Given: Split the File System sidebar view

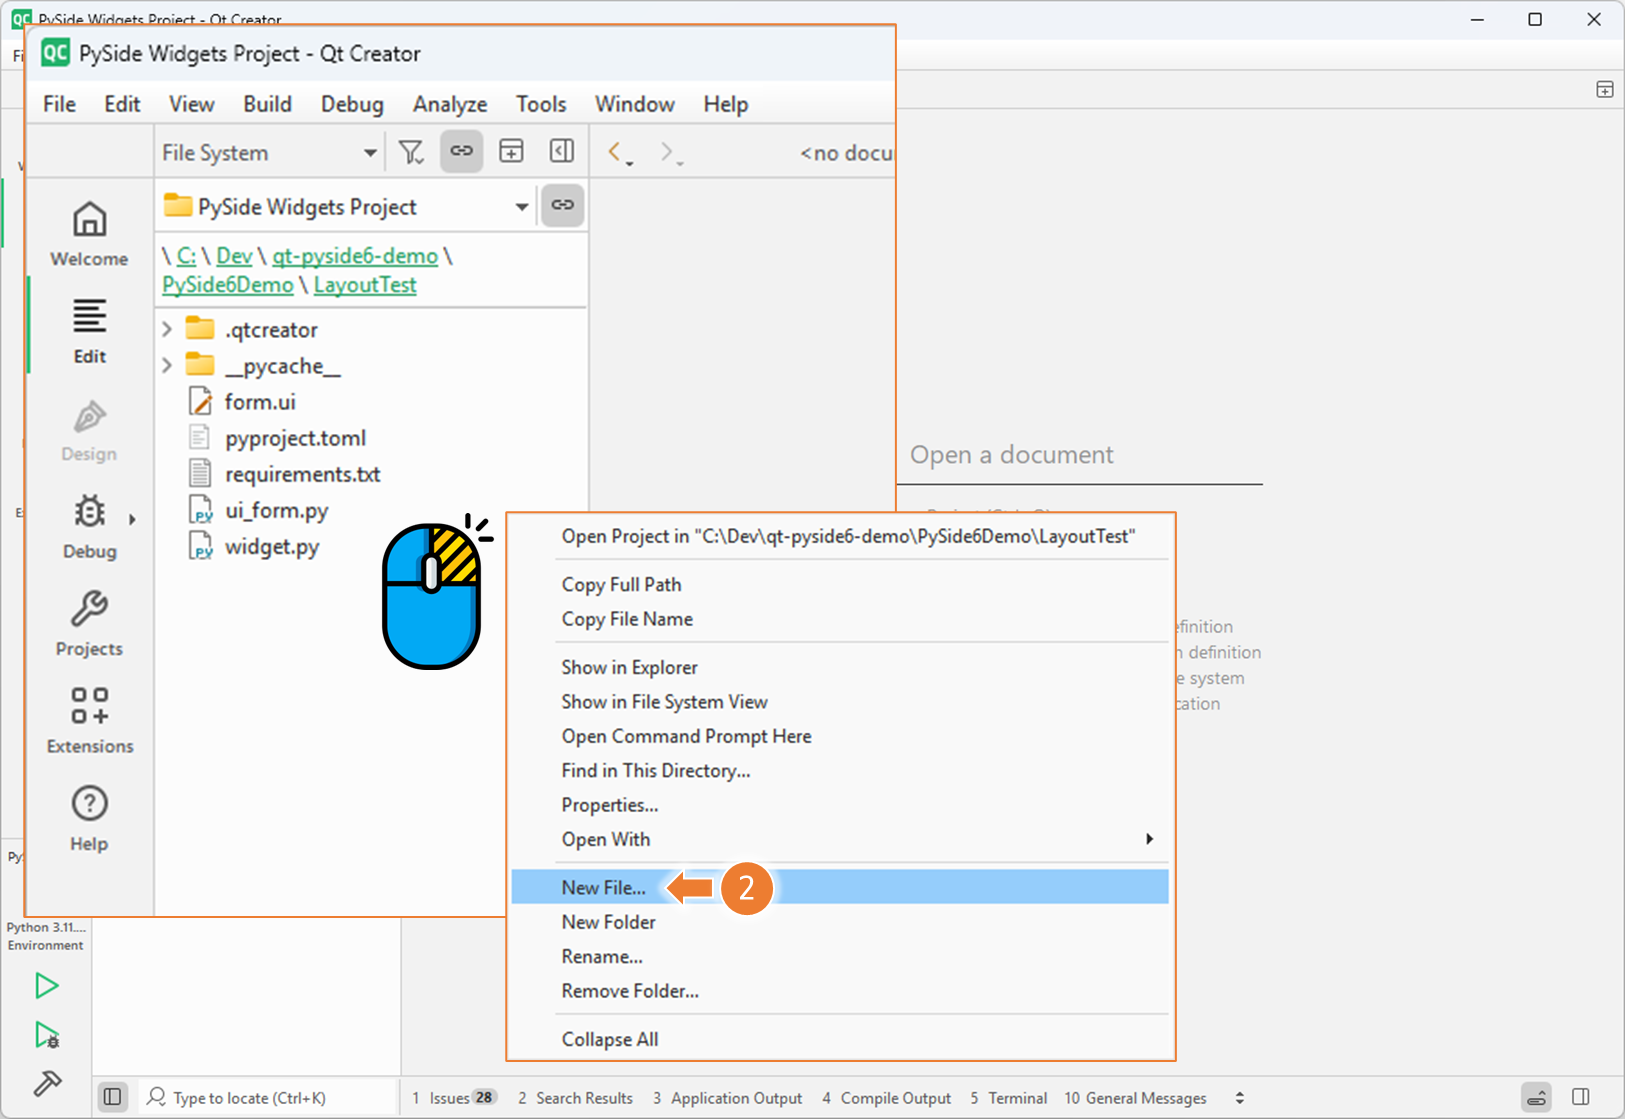Looking at the screenshot, I should 511,152.
